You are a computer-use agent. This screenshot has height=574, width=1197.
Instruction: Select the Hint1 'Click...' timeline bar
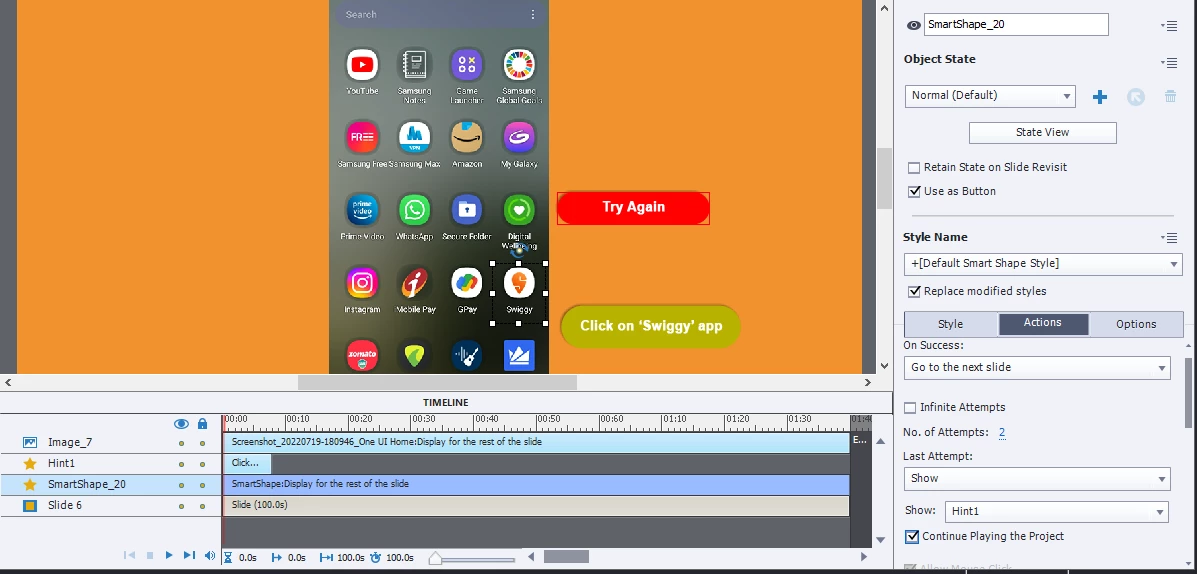click(247, 463)
